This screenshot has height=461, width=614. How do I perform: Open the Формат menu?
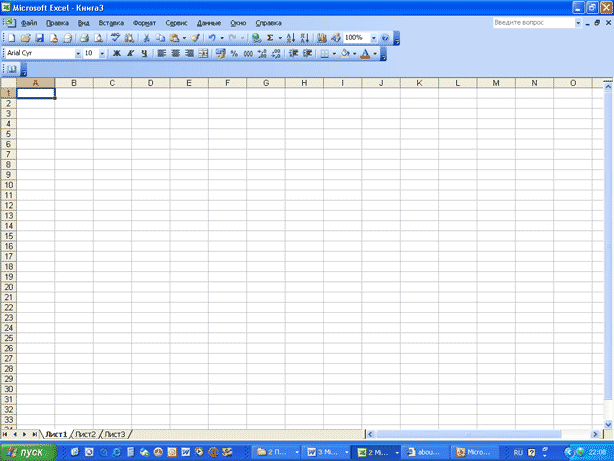point(144,23)
